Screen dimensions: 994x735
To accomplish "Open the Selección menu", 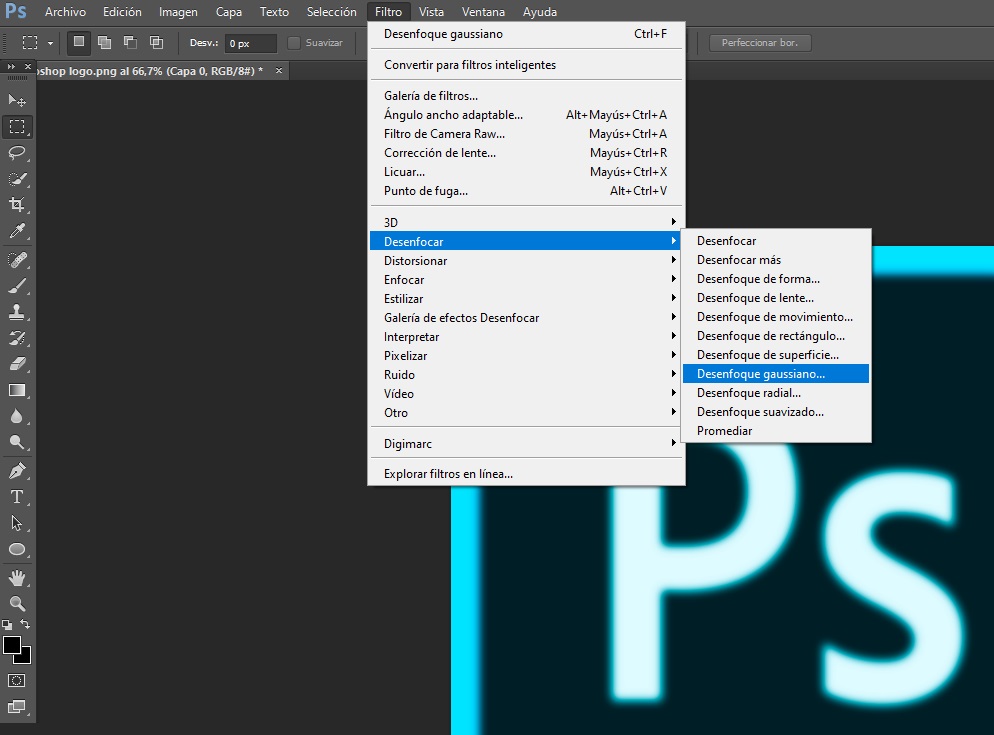I will (332, 11).
